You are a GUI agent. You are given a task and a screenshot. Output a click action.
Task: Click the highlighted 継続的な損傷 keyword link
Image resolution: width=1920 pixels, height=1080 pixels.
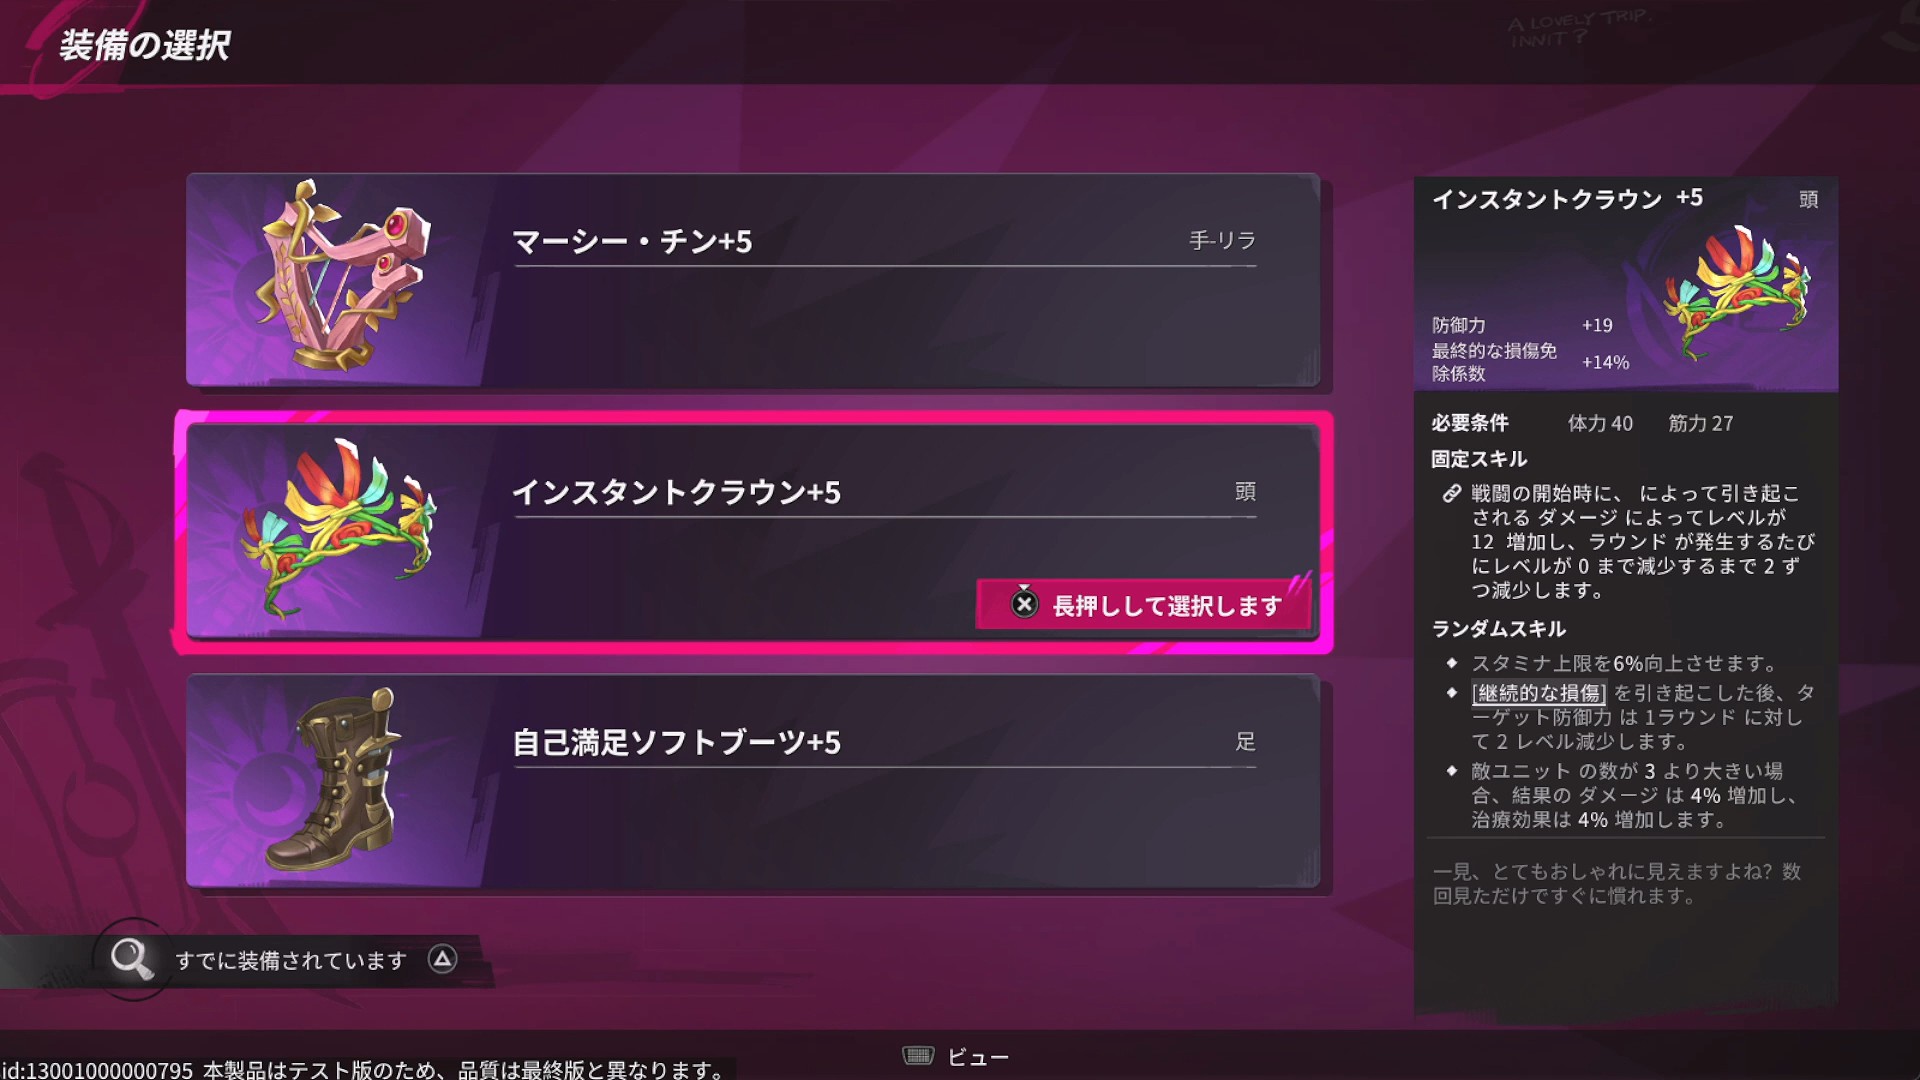(1539, 693)
